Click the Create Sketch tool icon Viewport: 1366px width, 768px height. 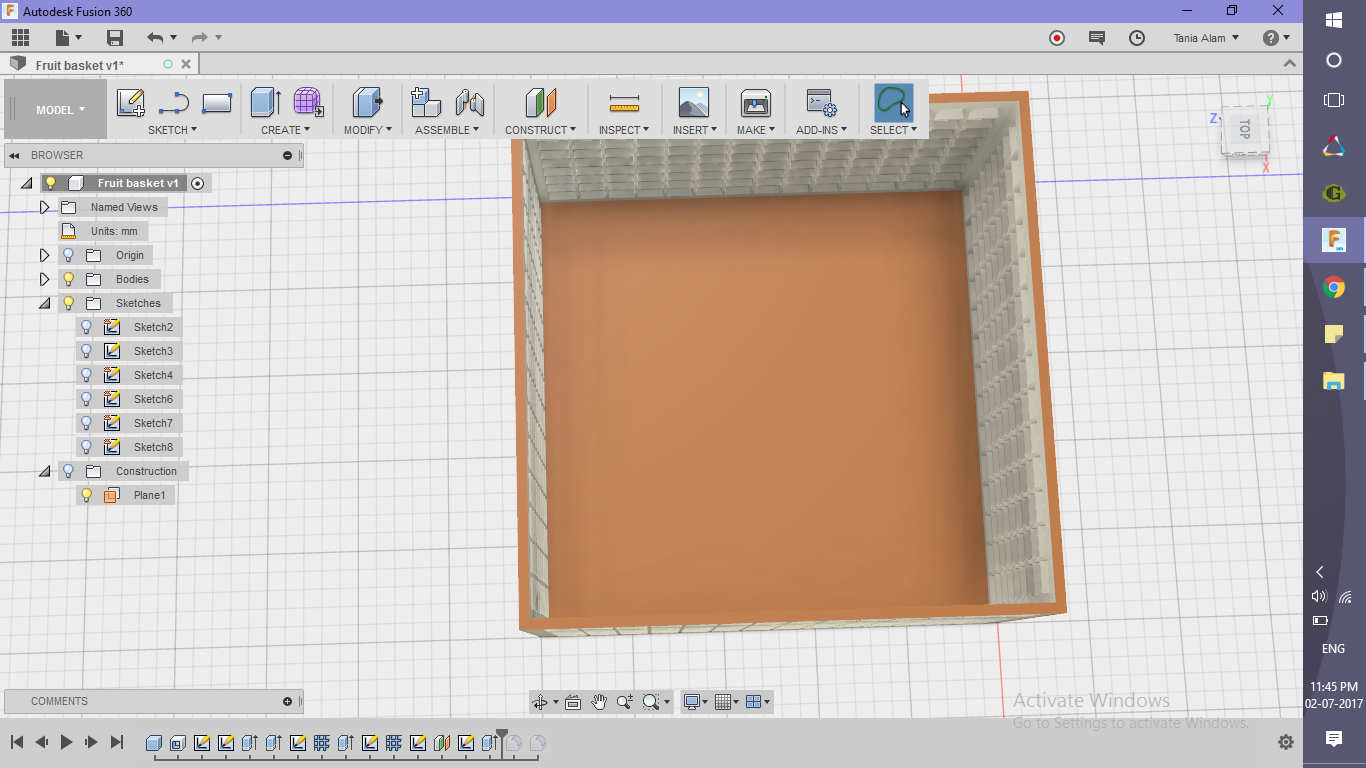(131, 102)
